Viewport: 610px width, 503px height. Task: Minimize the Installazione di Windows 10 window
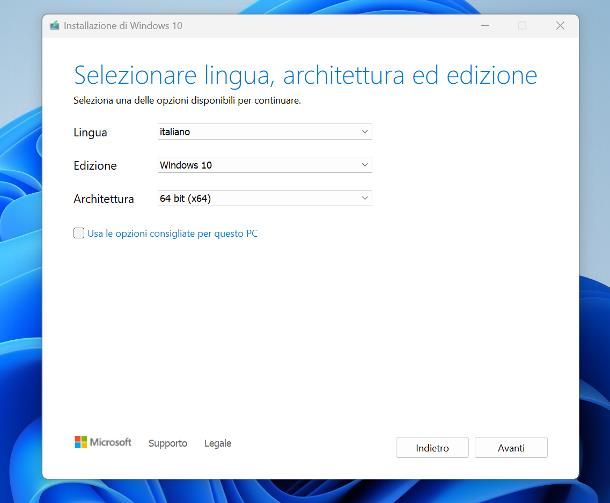pyautogui.click(x=485, y=26)
